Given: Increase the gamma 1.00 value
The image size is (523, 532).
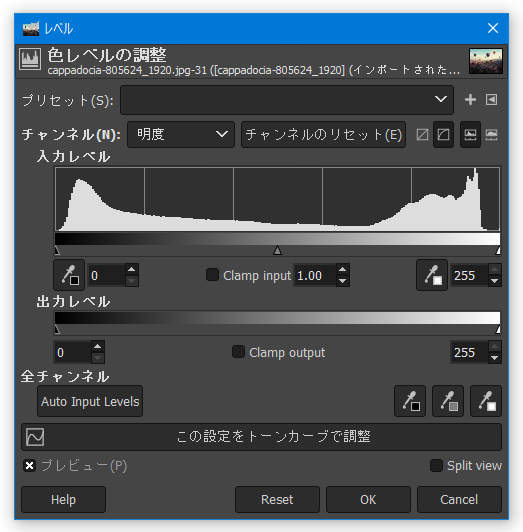Looking at the screenshot, I should 342,270.
